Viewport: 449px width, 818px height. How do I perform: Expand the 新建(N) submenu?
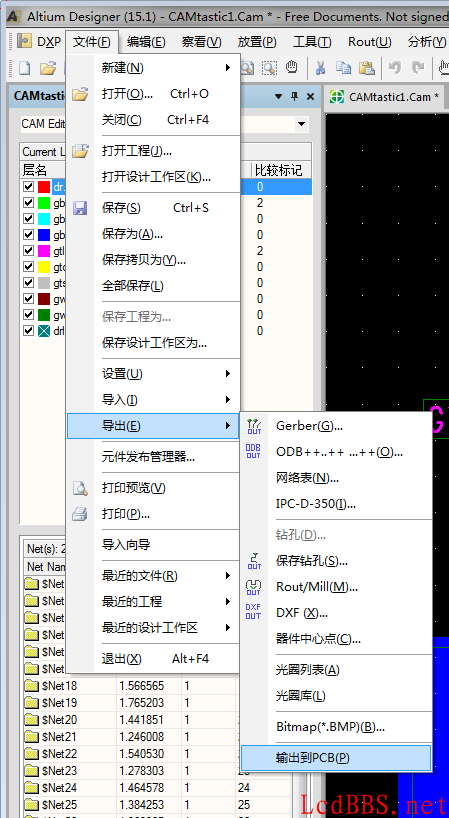click(227, 68)
